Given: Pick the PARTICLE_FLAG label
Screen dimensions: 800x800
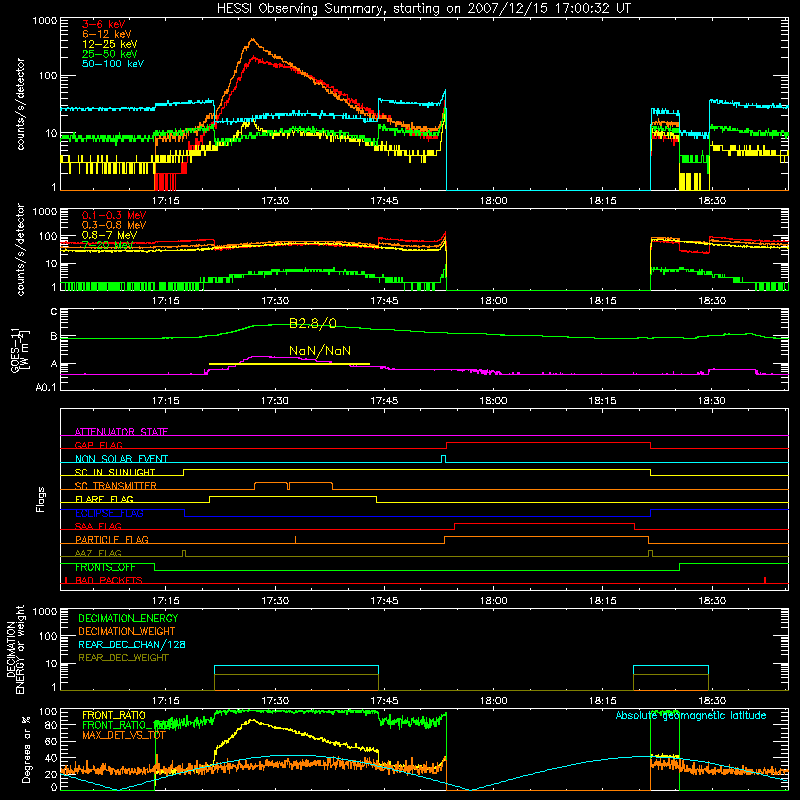Looking at the screenshot, I should pyautogui.click(x=112, y=539).
